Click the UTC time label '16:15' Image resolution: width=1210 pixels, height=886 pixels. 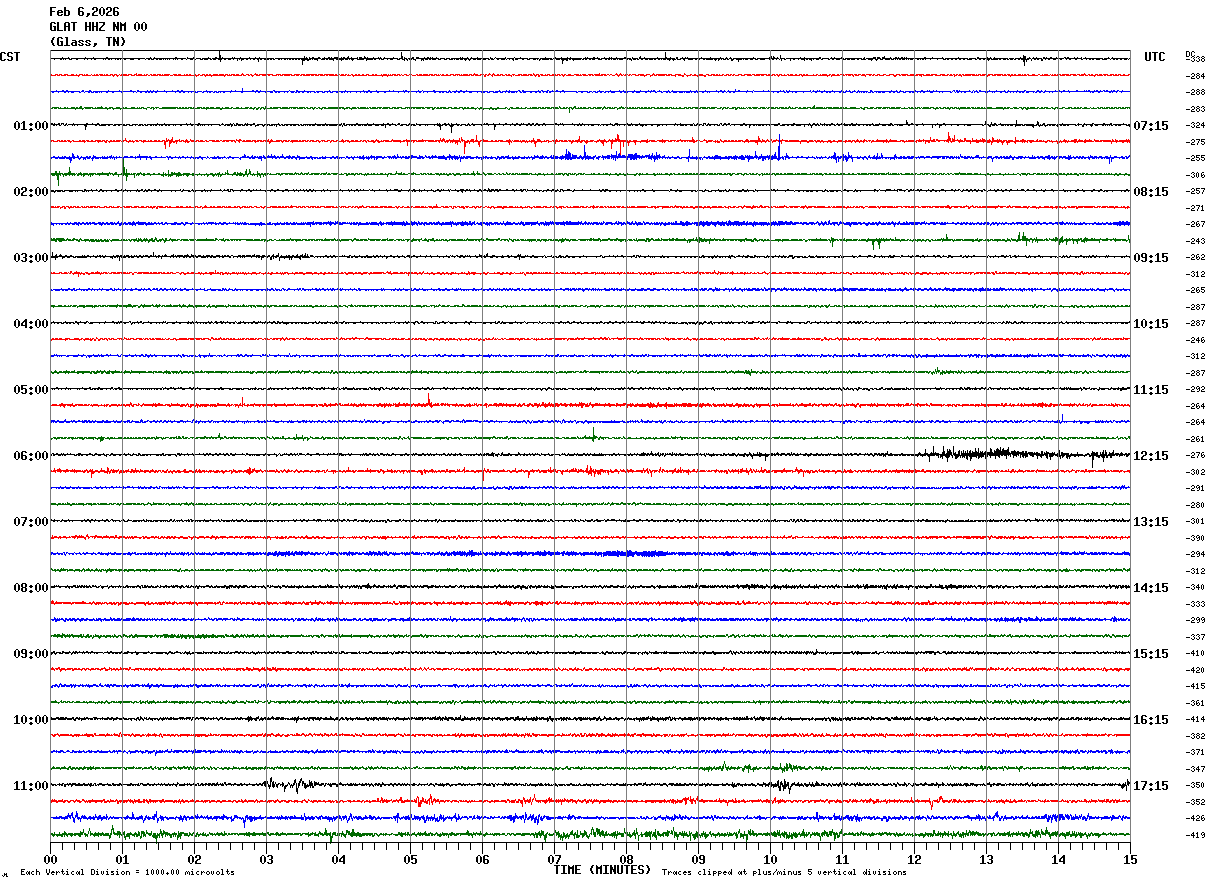click(x=1151, y=720)
